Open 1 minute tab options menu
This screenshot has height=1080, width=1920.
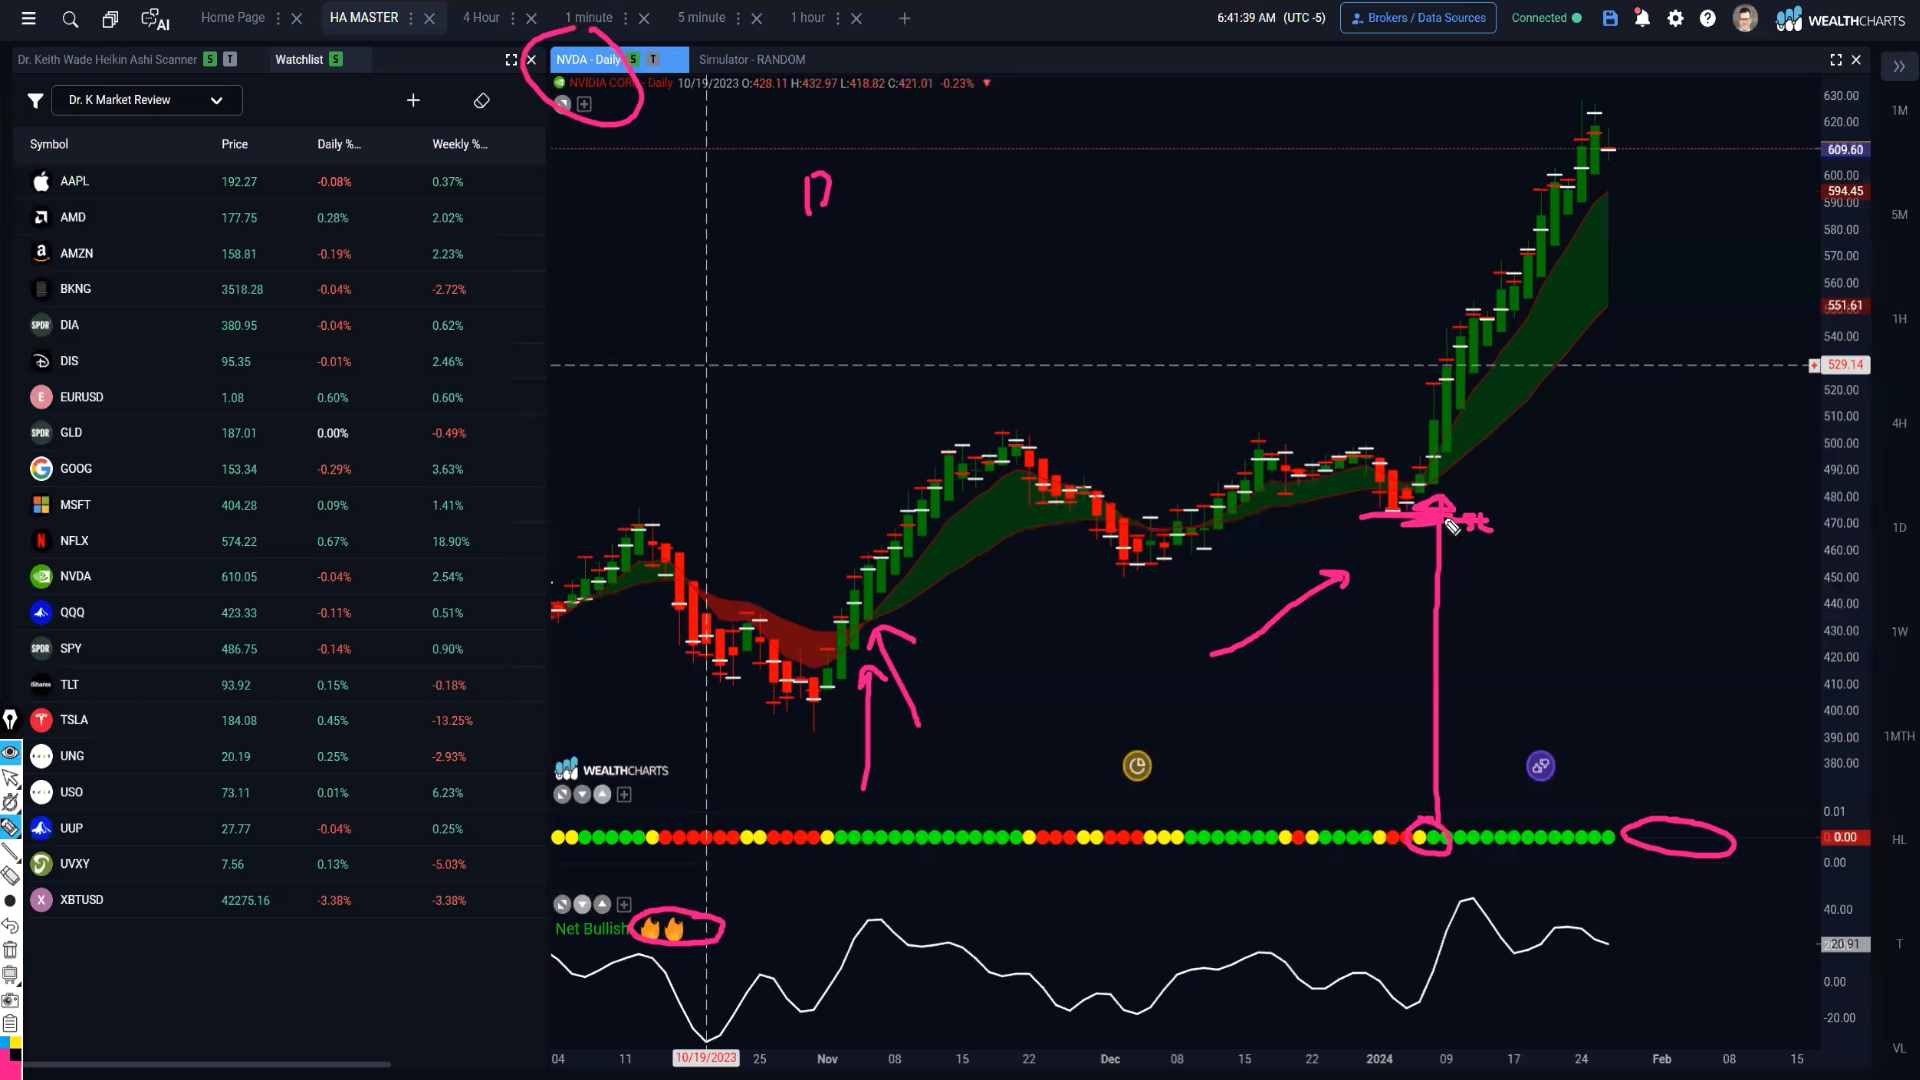pyautogui.click(x=626, y=18)
